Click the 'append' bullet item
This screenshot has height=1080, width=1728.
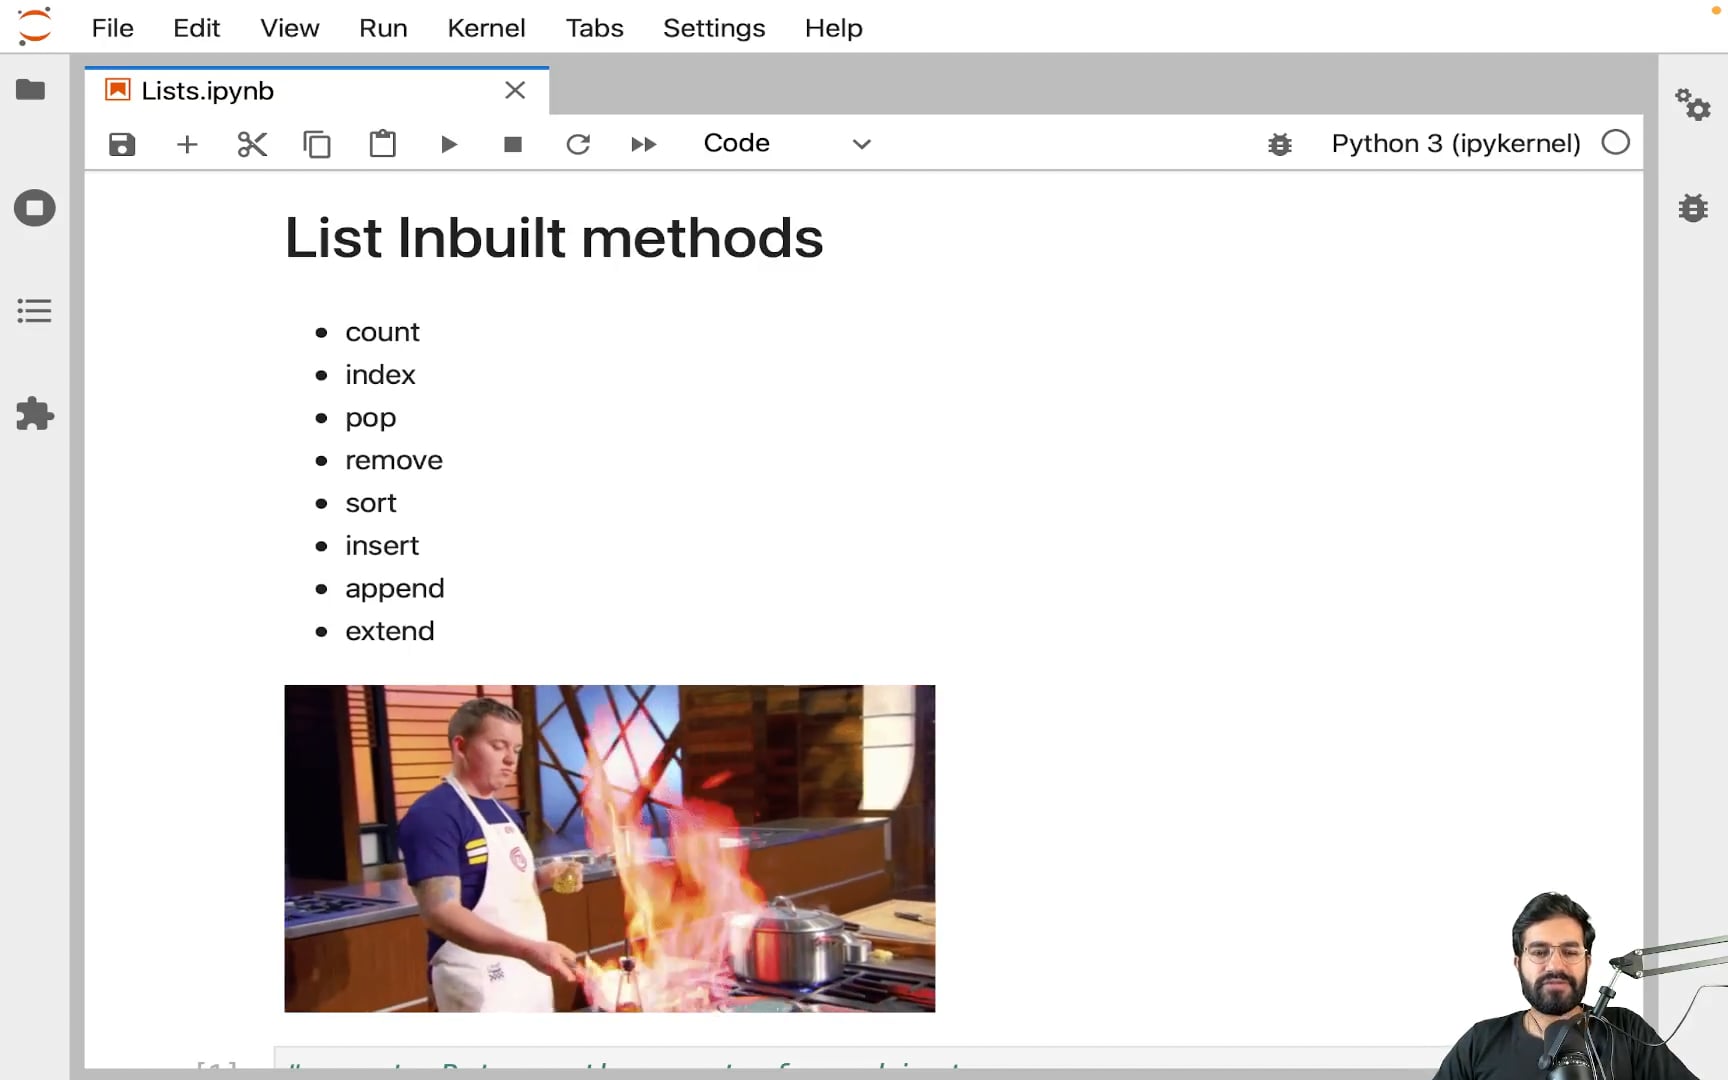(x=395, y=589)
